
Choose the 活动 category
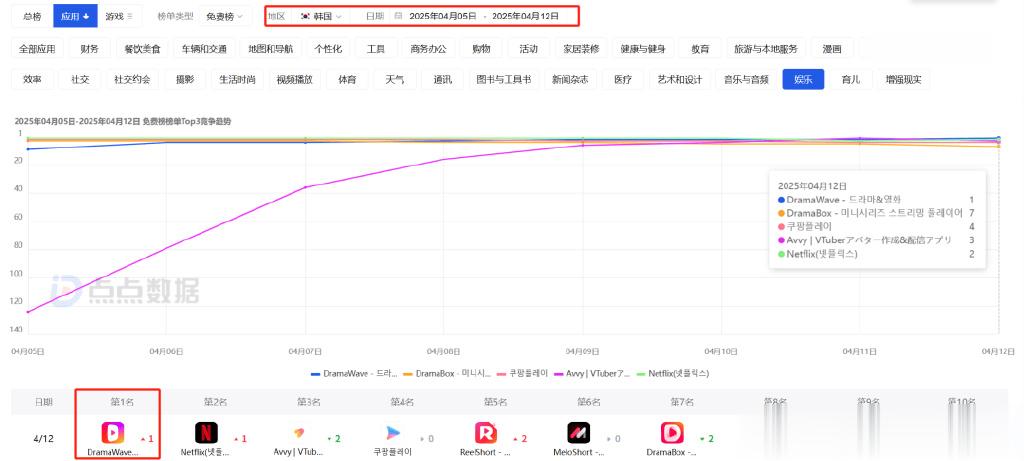[x=528, y=49]
